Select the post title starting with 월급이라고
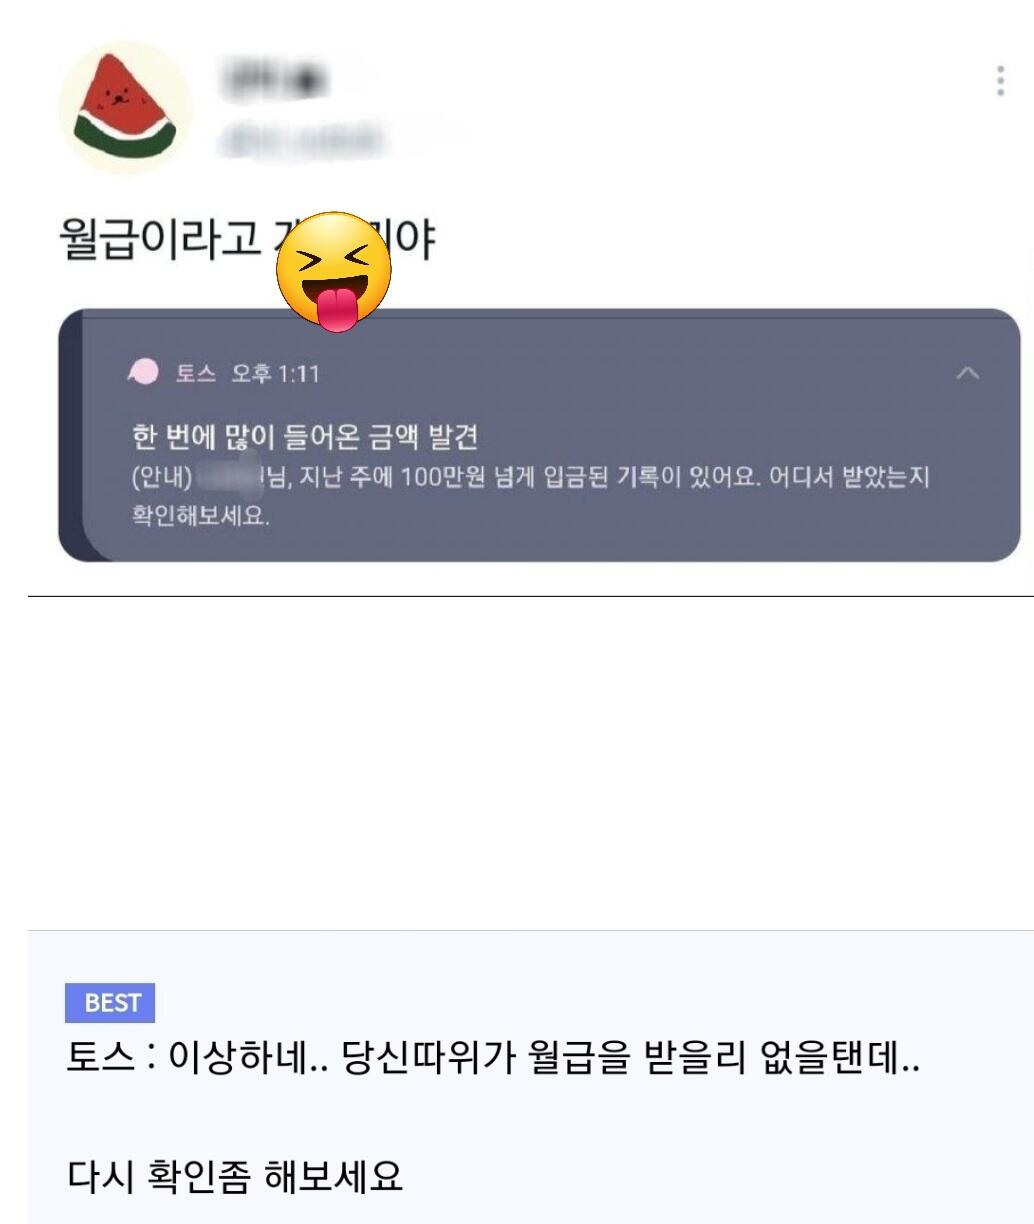Screen dimensions: 1034x1224 [x=248, y=240]
